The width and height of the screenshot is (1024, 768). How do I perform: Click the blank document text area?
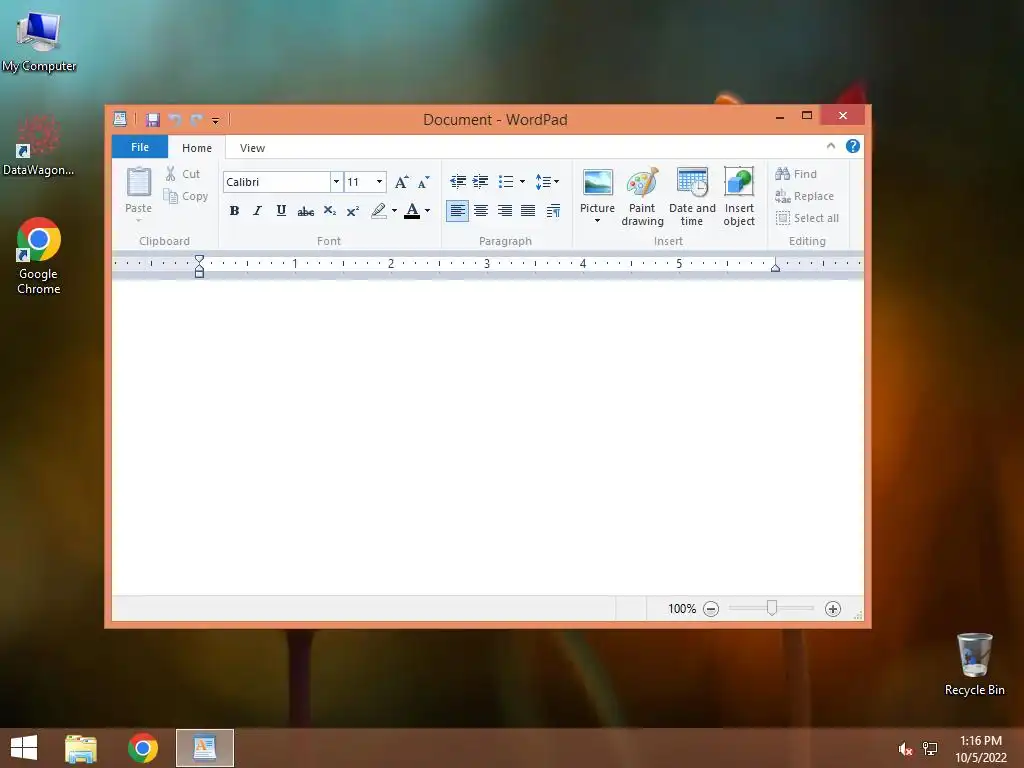pos(487,438)
